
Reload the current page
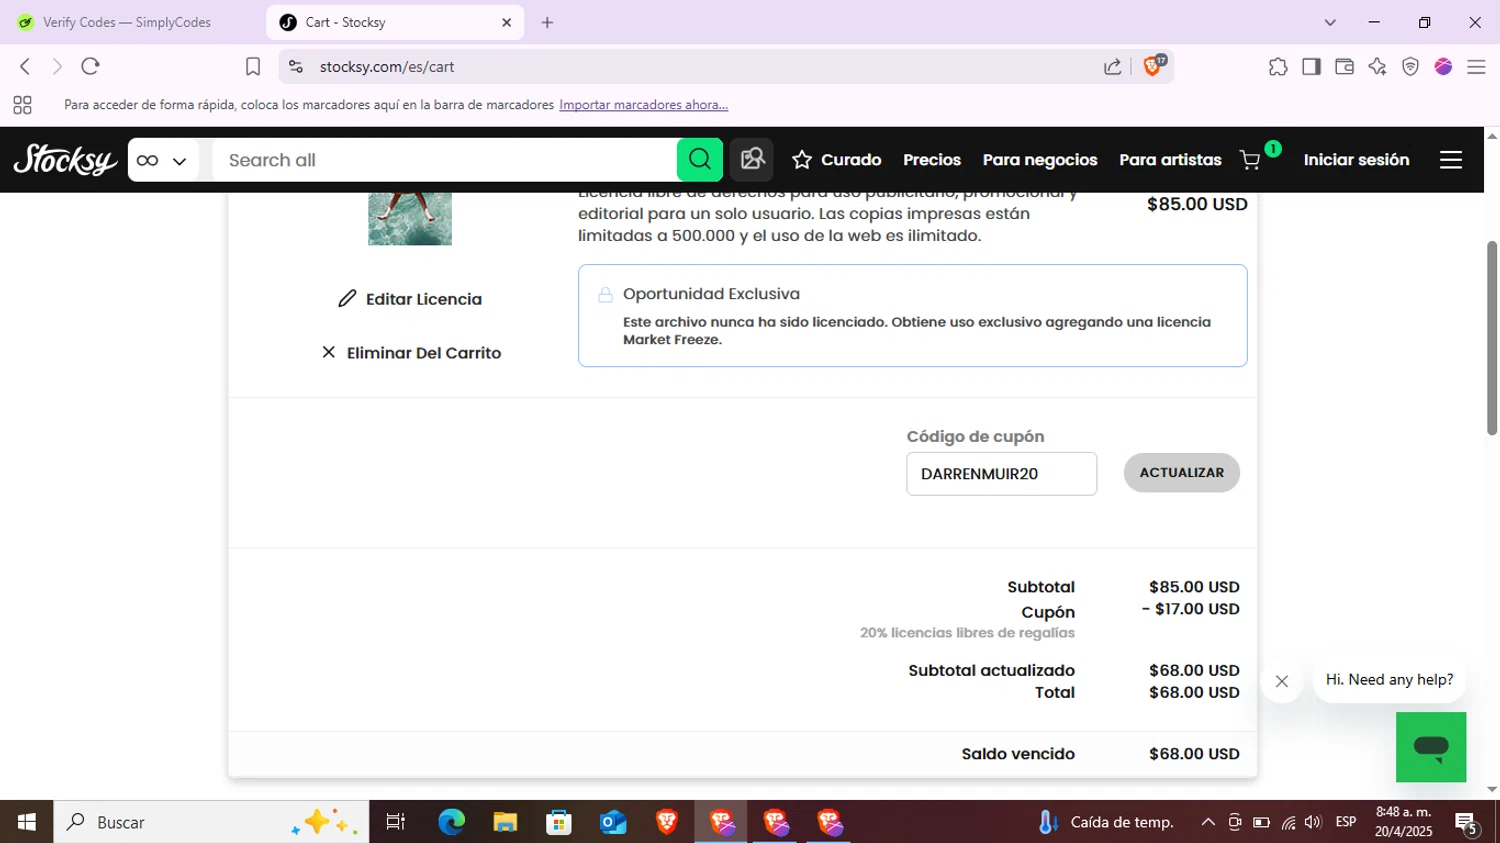90,66
